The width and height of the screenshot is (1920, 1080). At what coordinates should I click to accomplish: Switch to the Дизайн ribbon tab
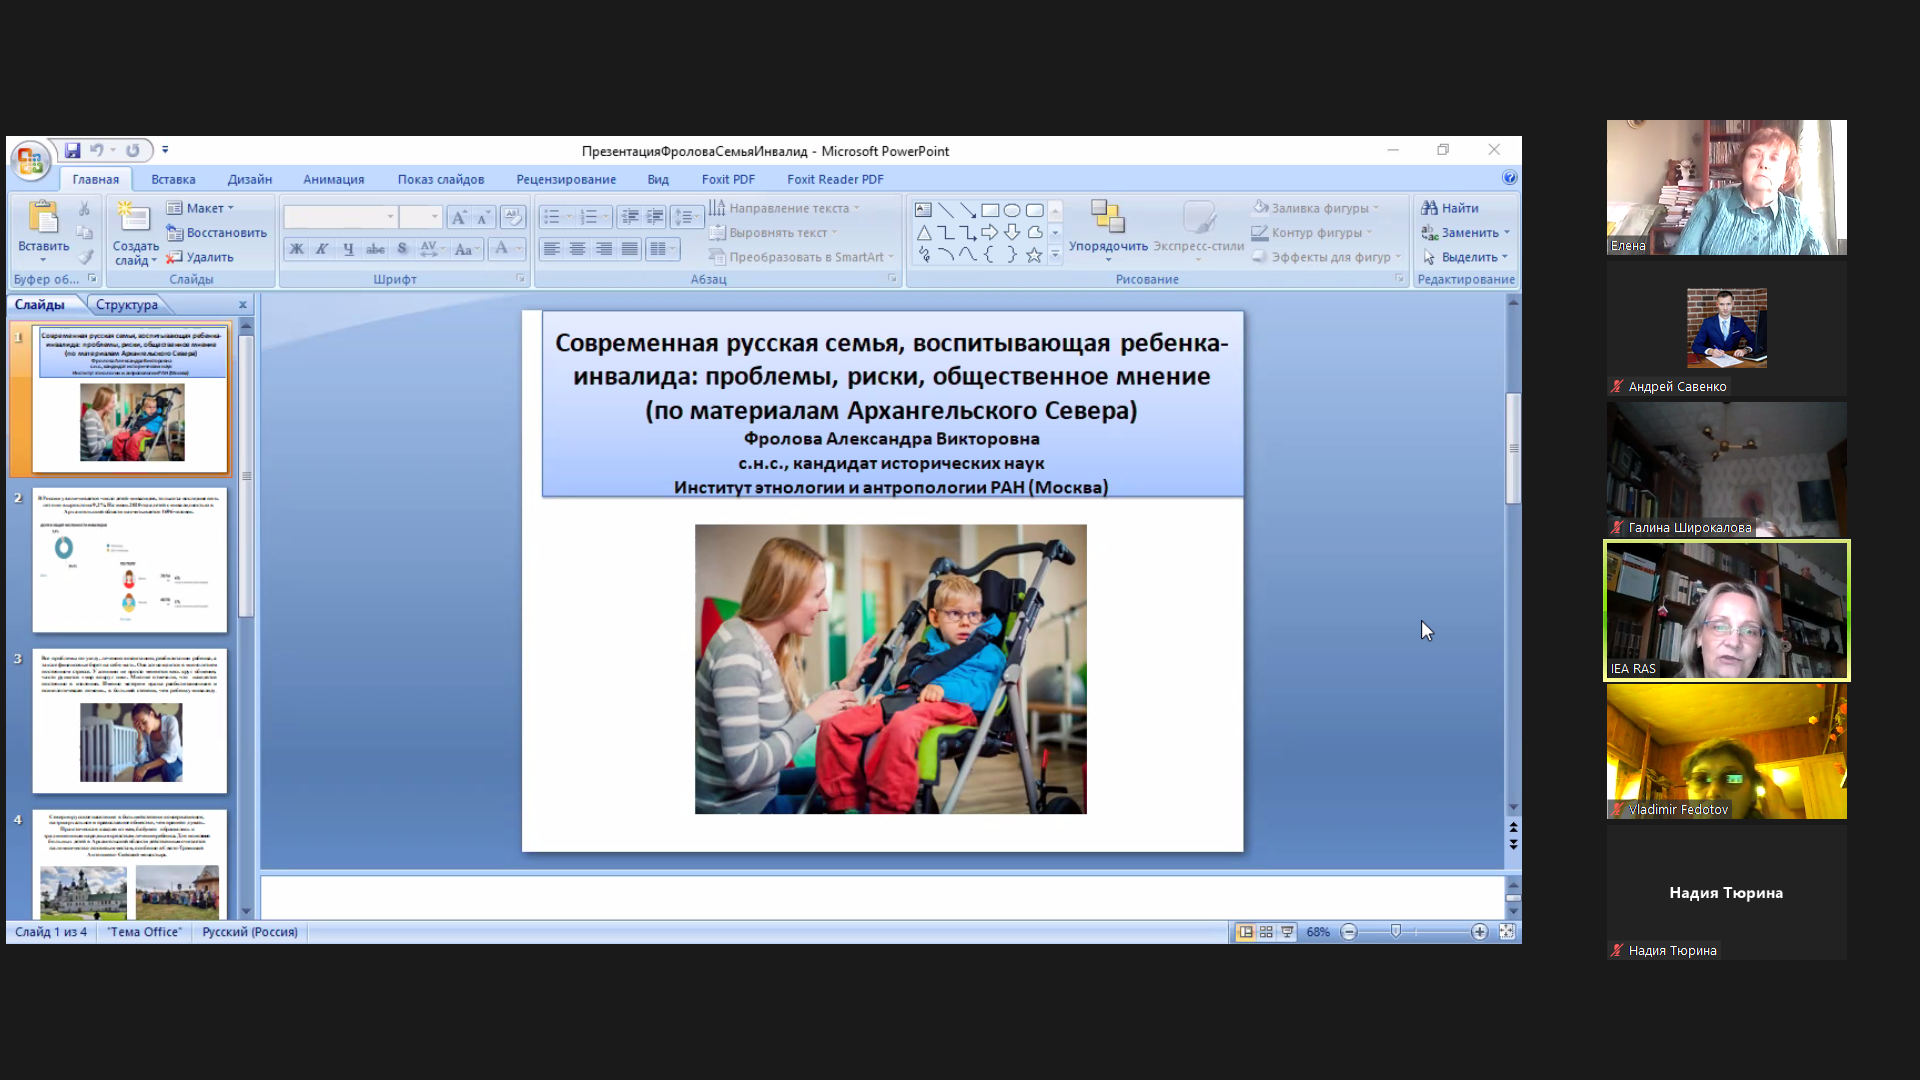point(250,179)
